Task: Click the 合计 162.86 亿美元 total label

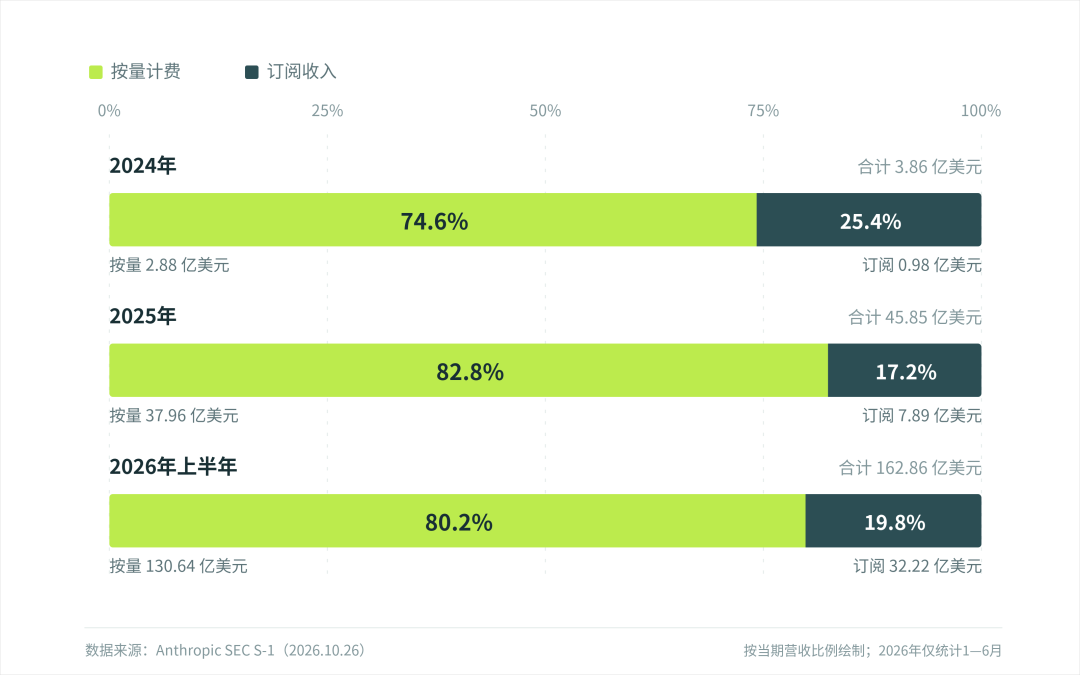Action: pos(910,468)
